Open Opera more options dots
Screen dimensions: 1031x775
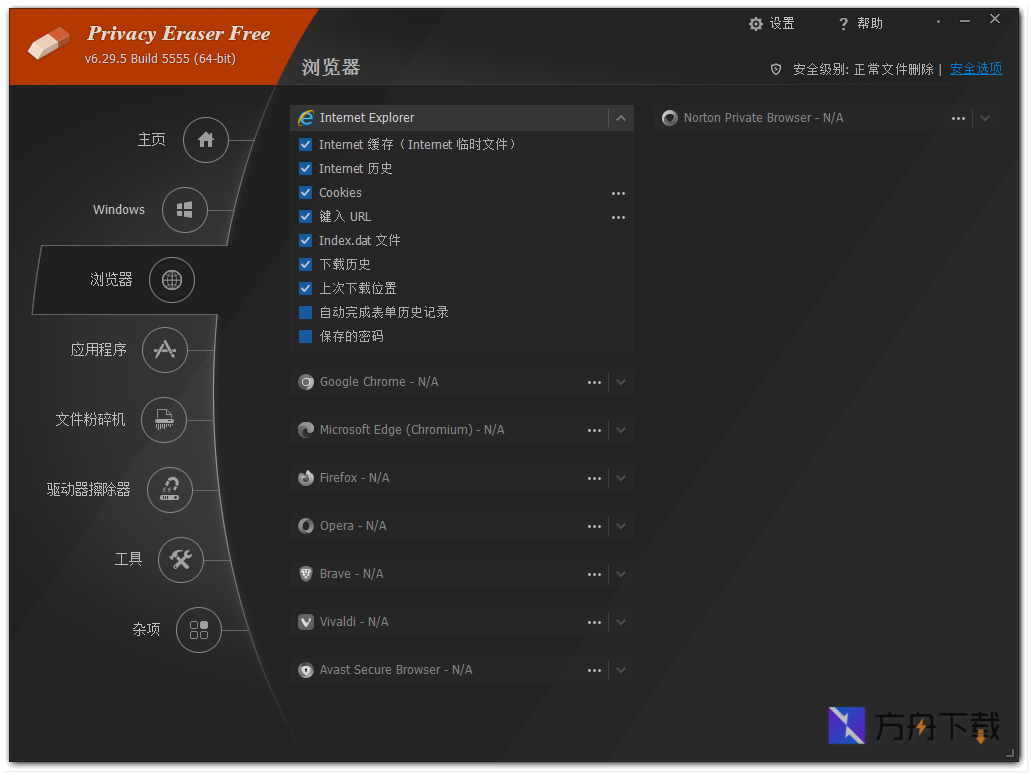pyautogui.click(x=594, y=527)
